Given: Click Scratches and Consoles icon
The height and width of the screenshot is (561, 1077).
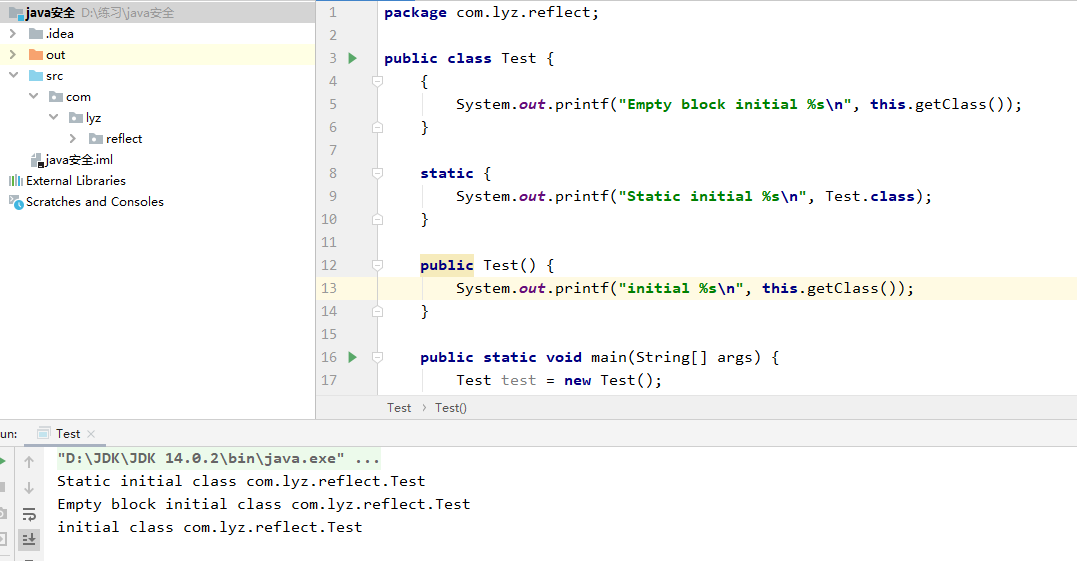Looking at the screenshot, I should 15,202.
